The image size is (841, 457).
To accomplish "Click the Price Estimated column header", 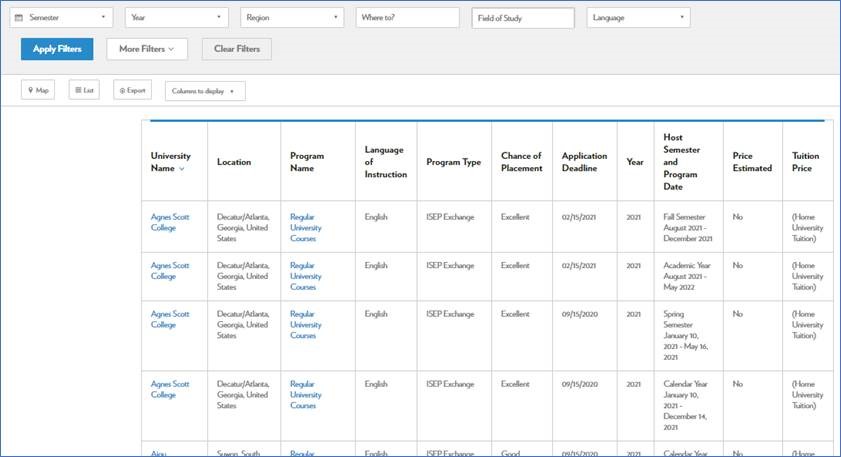I will (752, 162).
